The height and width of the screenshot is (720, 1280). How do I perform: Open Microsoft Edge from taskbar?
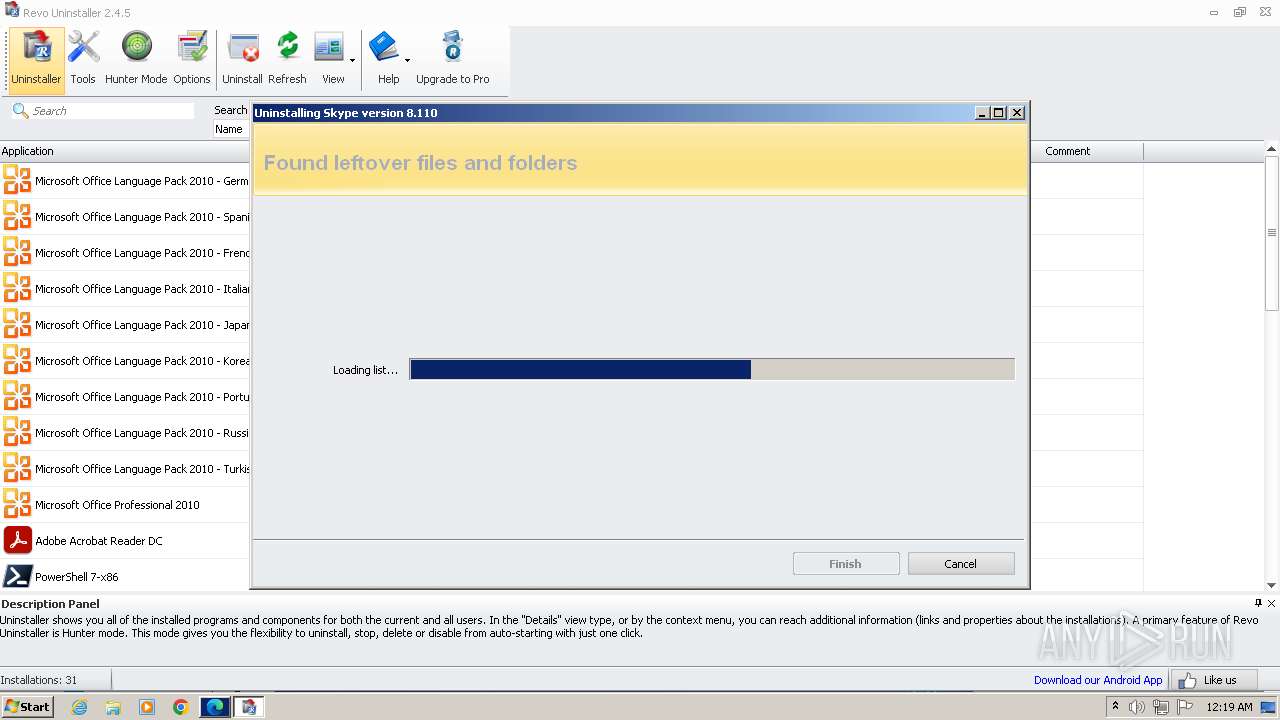[x=215, y=707]
